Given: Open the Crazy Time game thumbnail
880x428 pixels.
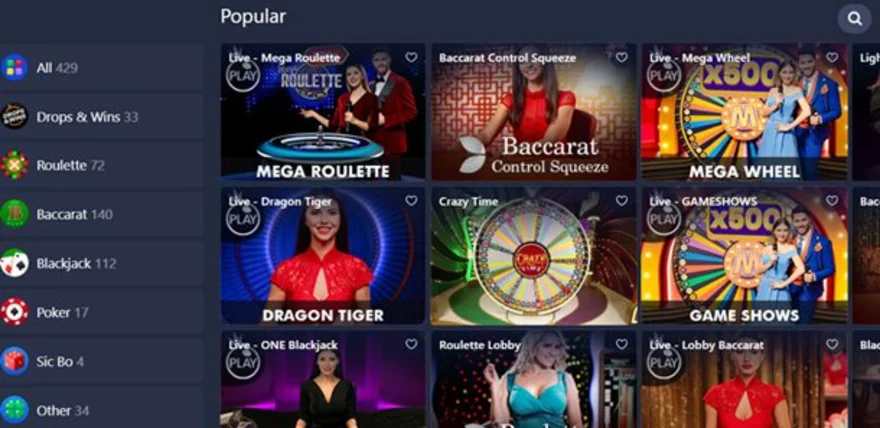Looking at the screenshot, I should coord(534,256).
